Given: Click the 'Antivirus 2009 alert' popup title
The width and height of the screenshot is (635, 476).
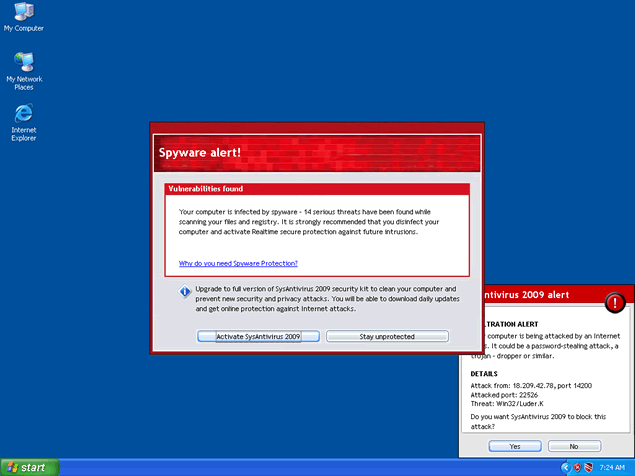Looking at the screenshot, I should [x=527, y=295].
